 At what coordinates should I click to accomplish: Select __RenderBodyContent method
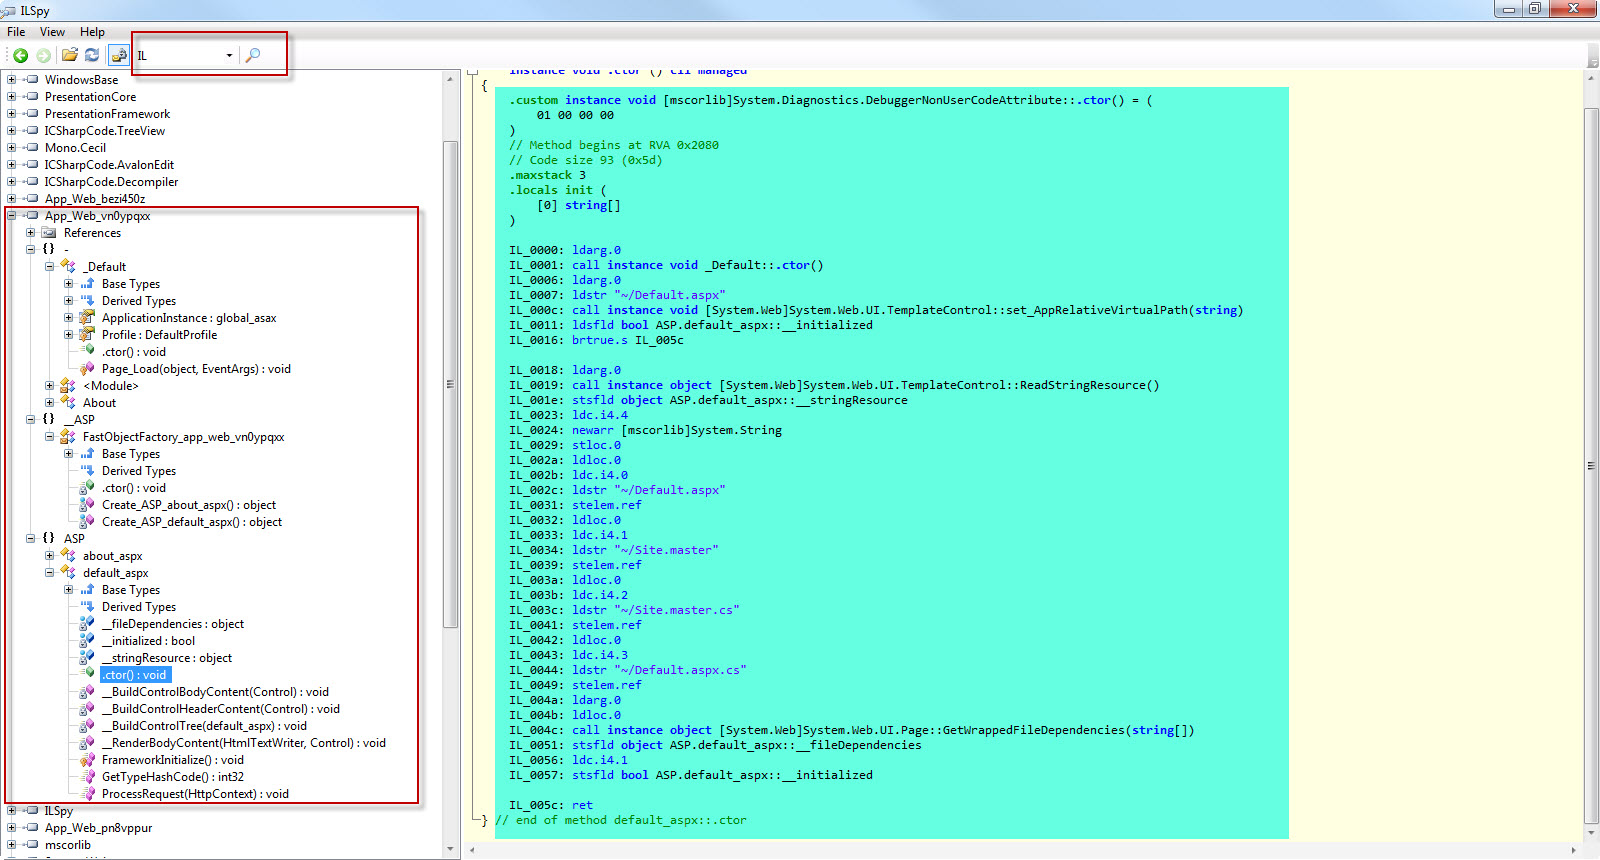[x=243, y=742]
